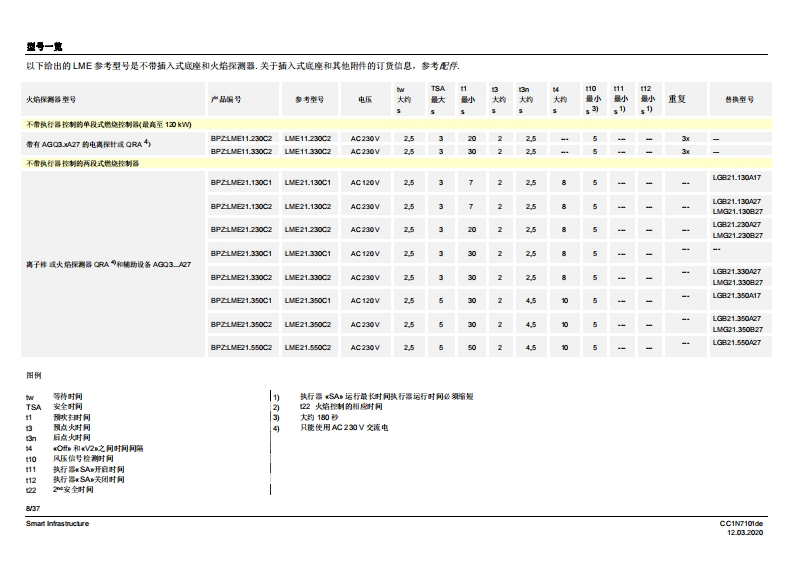Select replacement model LGB21.550A27
Image resolution: width=793 pixels, height=561 pixels.
click(x=736, y=342)
